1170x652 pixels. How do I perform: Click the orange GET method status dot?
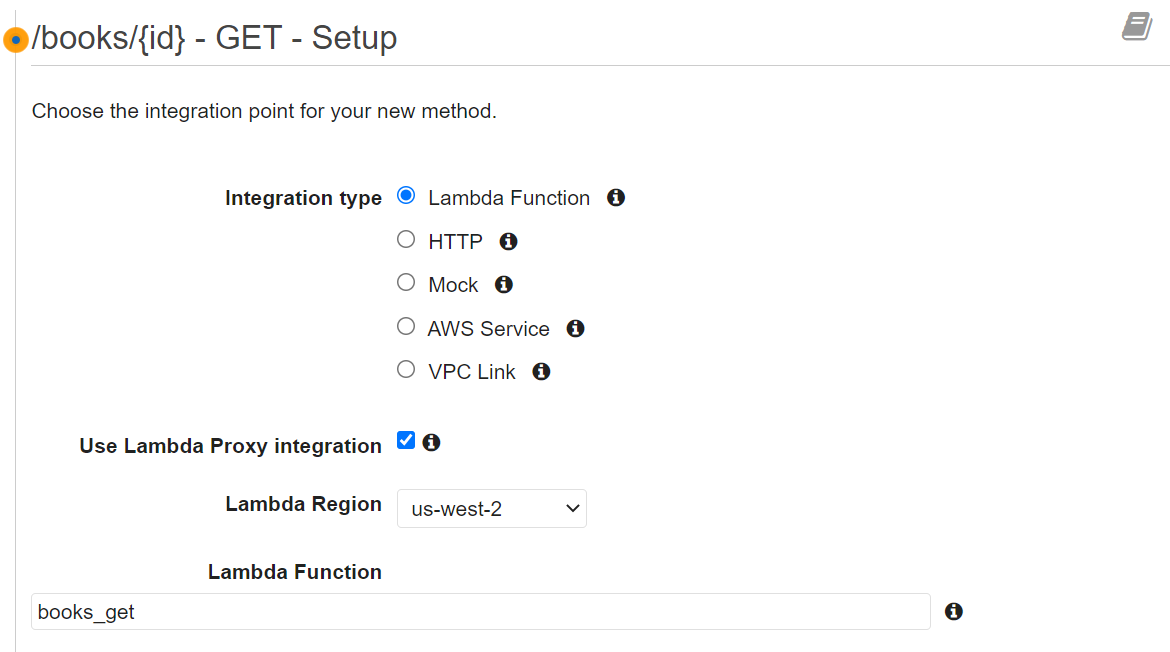pyautogui.click(x=15, y=39)
